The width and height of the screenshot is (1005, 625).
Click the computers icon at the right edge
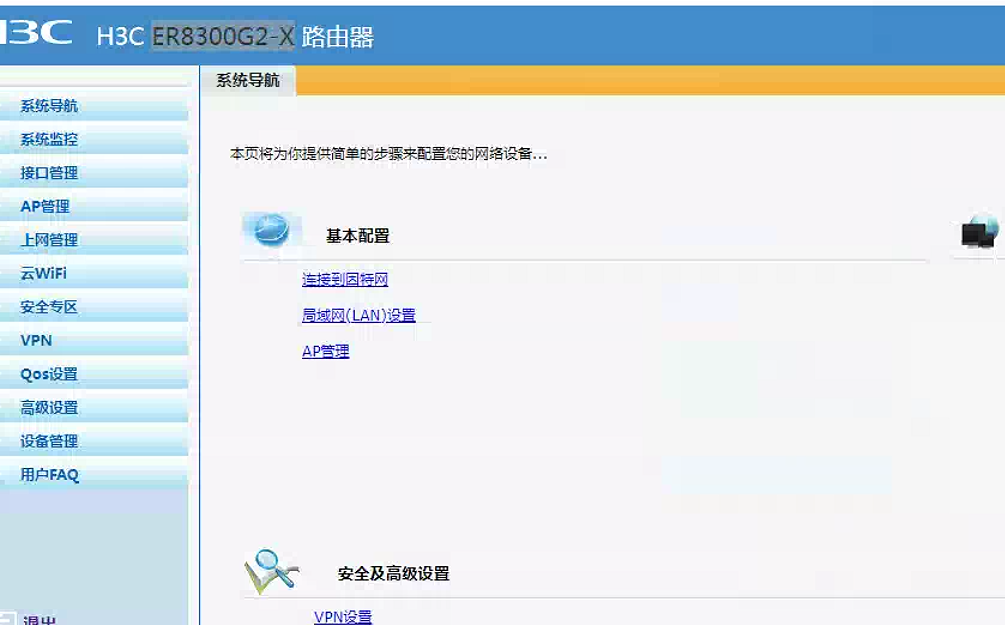979,231
